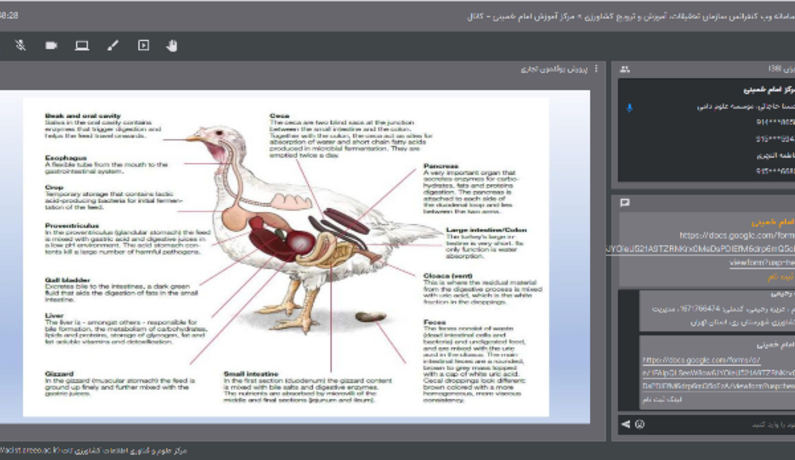Viewport: 795px width, 460px height.
Task: Select the 'Pancreas' heading on slide
Action: (x=441, y=166)
